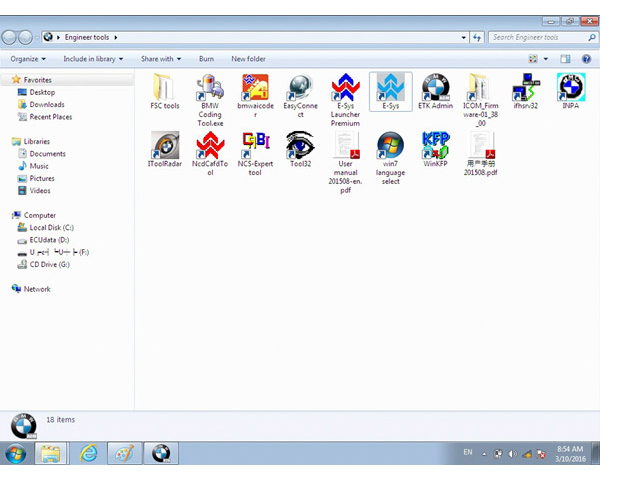Select the ETK Admin shortcut
This screenshot has height=484, width=623.
[435, 92]
